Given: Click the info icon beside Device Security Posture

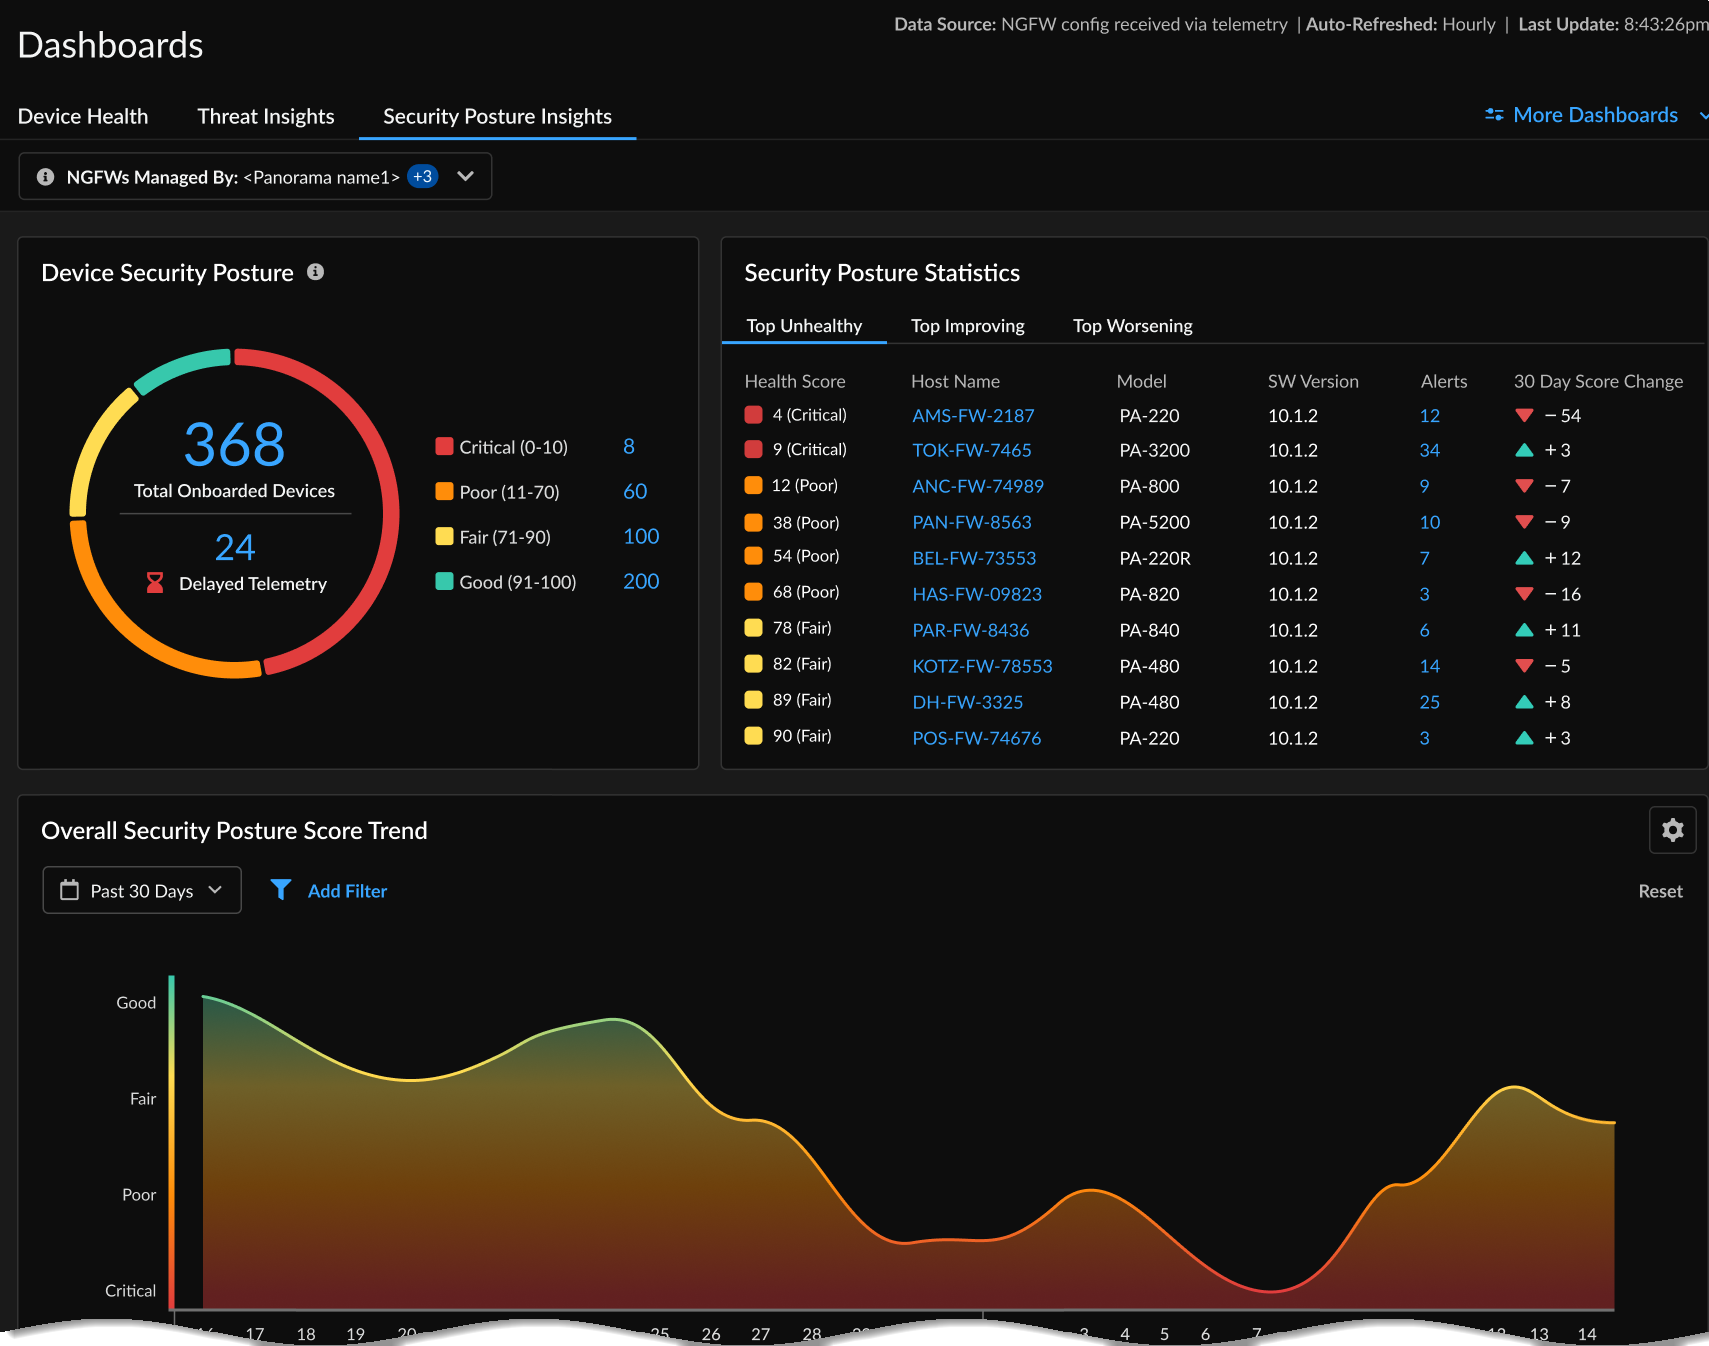Looking at the screenshot, I should click(316, 272).
